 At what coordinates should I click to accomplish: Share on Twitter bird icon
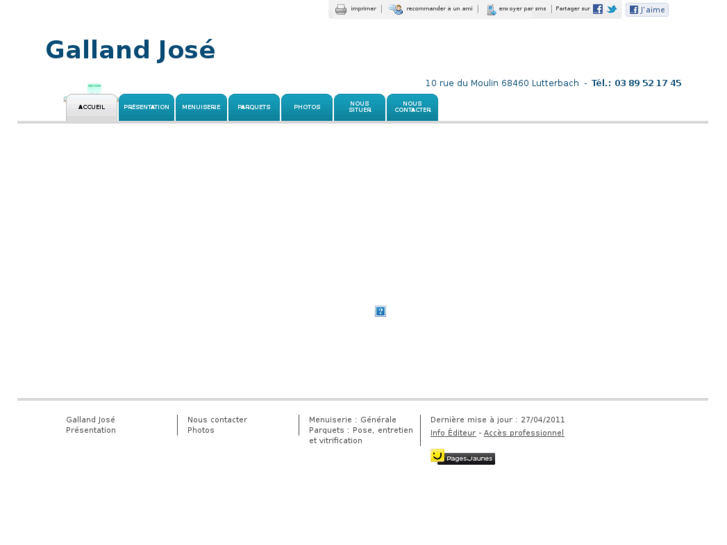click(x=612, y=9)
